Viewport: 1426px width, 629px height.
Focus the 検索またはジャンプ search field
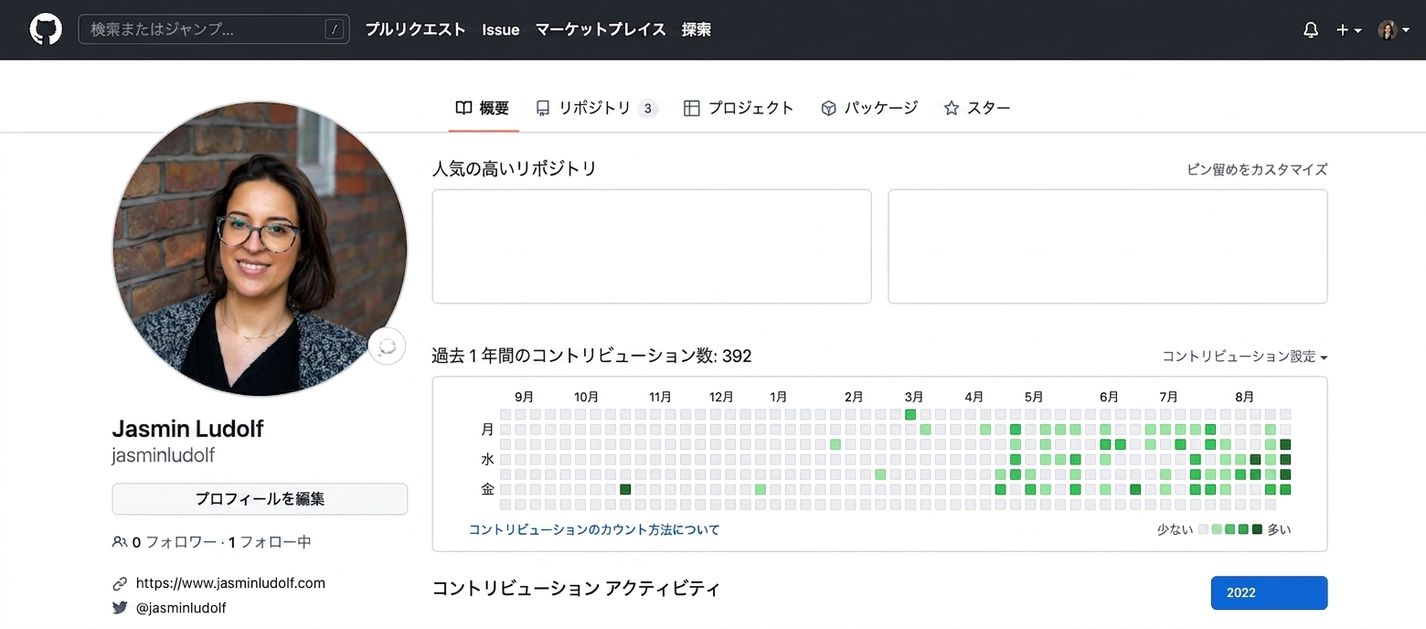pyautogui.click(x=214, y=29)
